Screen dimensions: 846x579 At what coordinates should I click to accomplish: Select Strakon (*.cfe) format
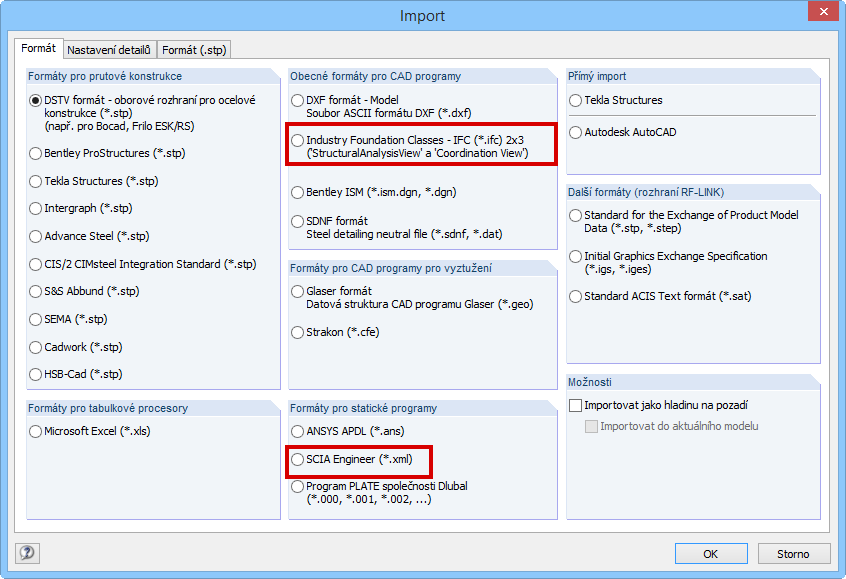pos(298,333)
